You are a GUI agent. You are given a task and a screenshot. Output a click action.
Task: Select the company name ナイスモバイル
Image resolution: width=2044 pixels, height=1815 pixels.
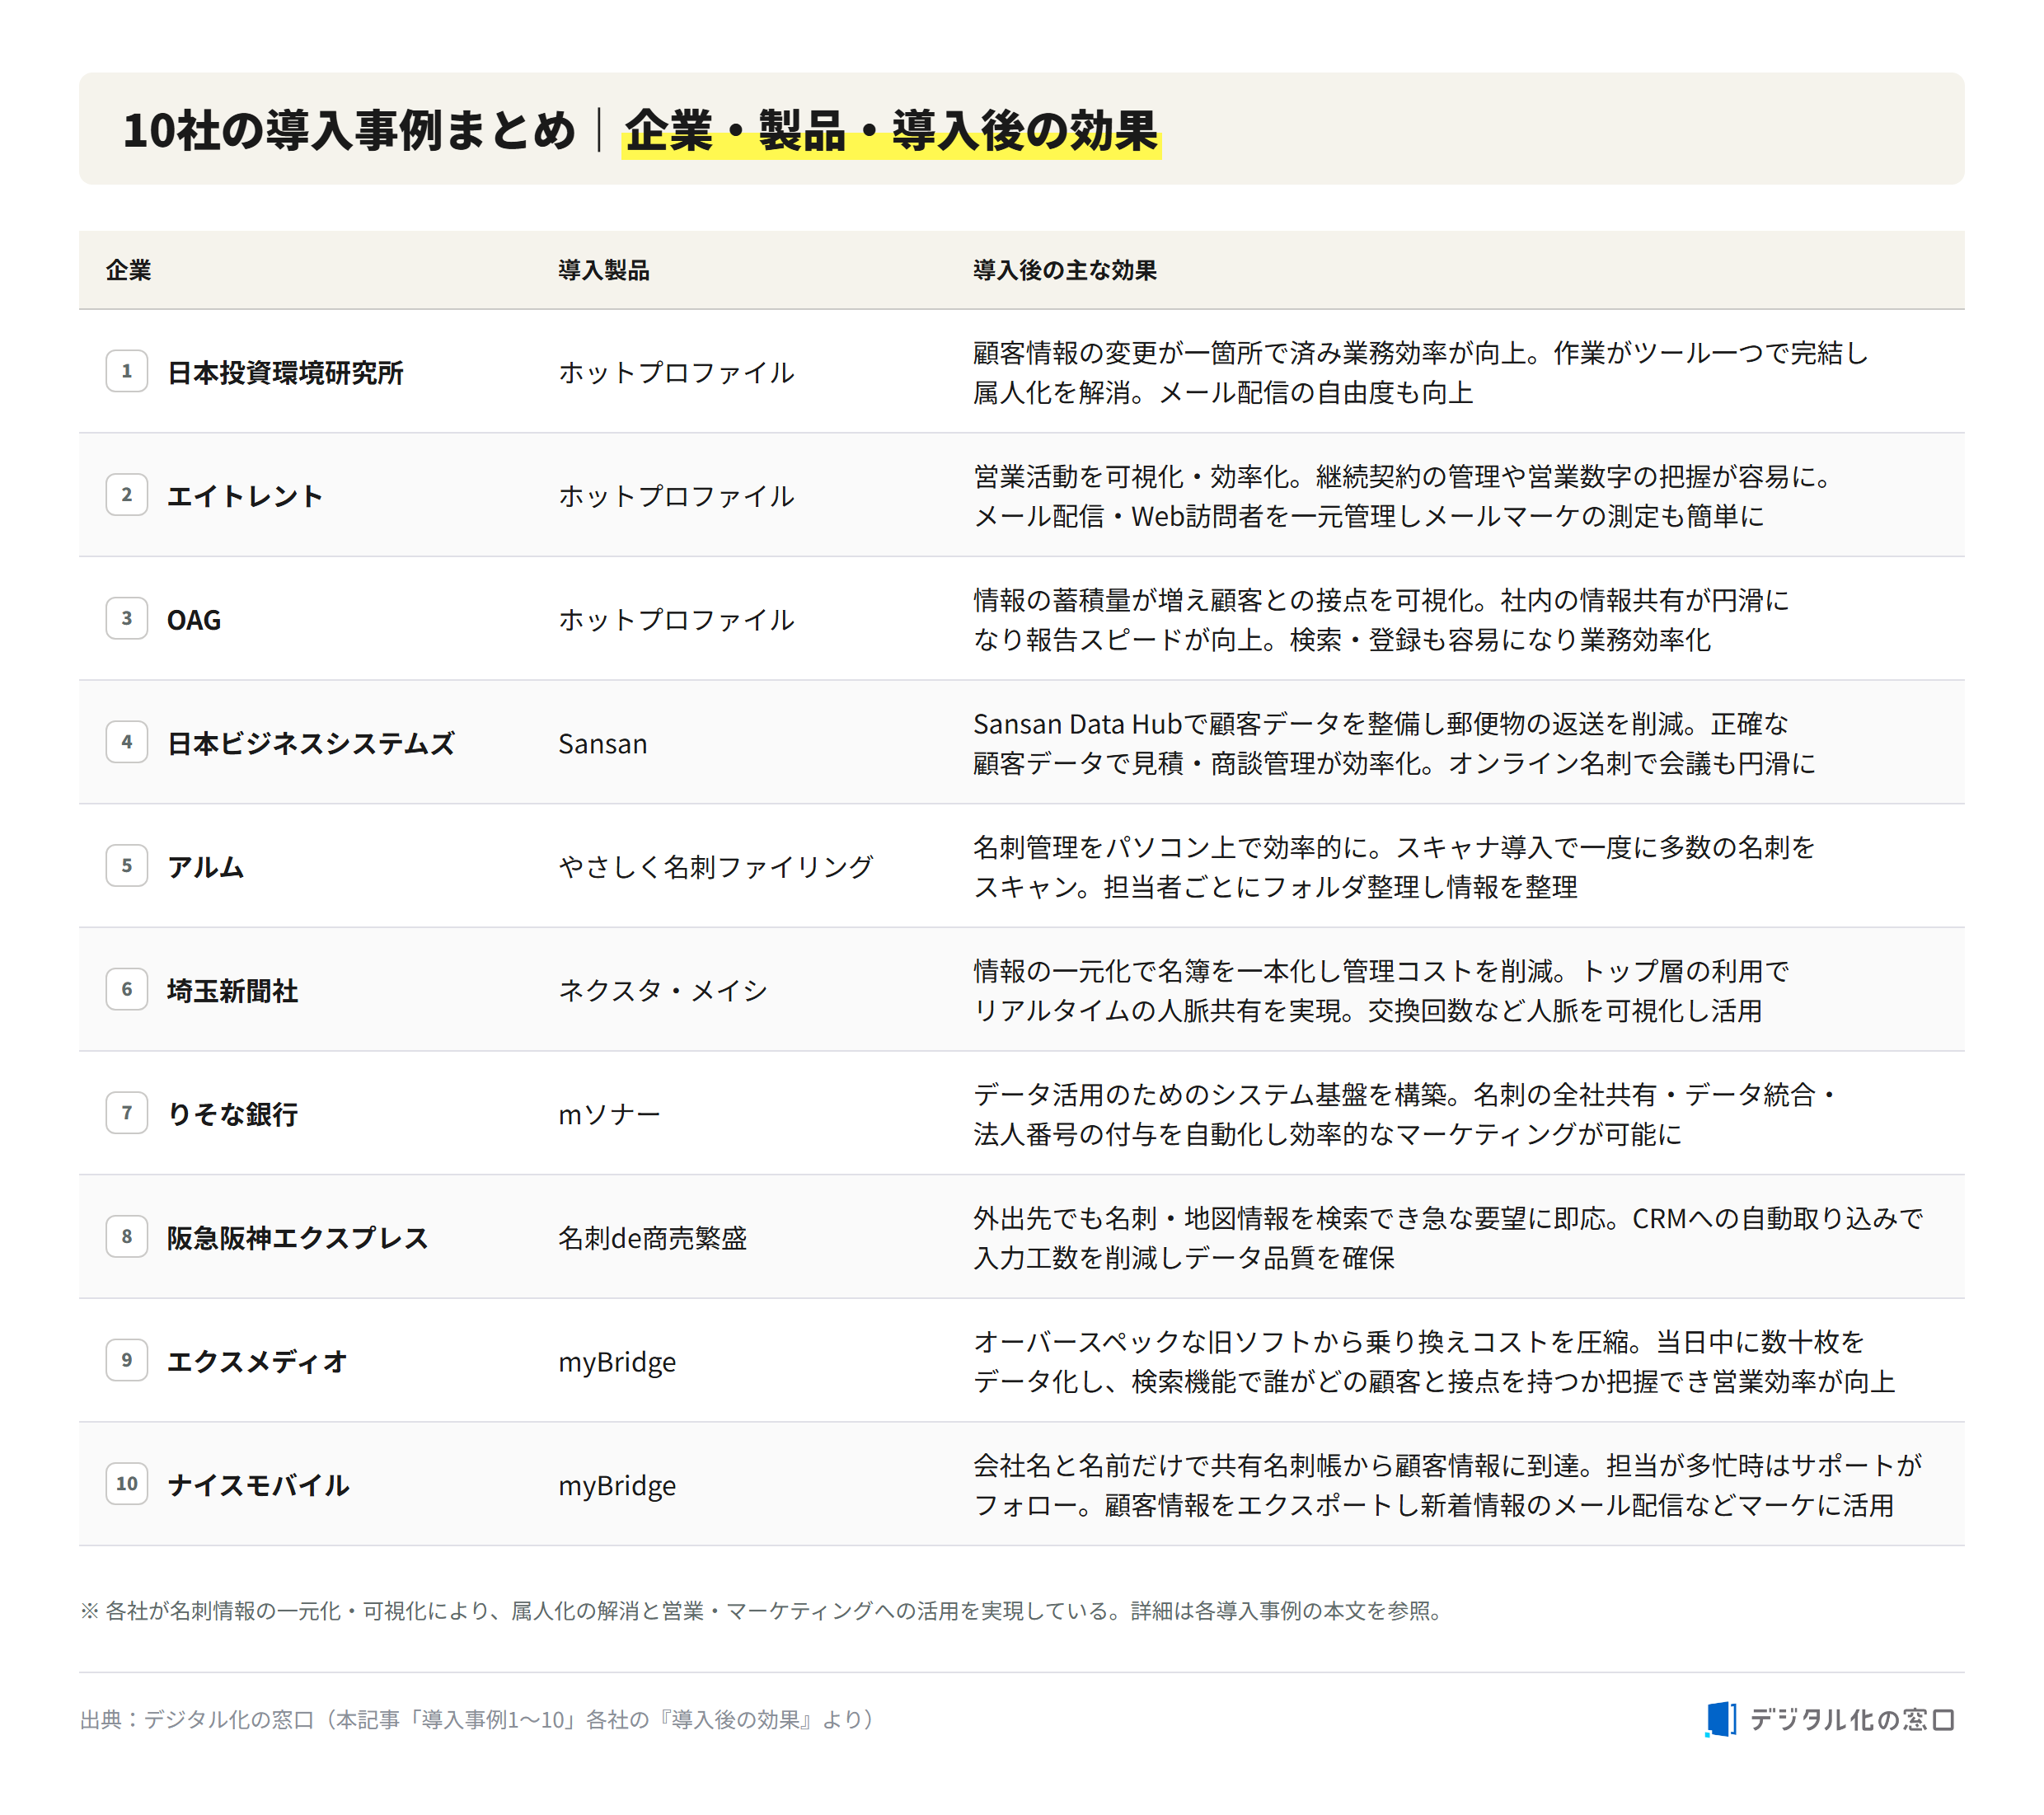258,1485
